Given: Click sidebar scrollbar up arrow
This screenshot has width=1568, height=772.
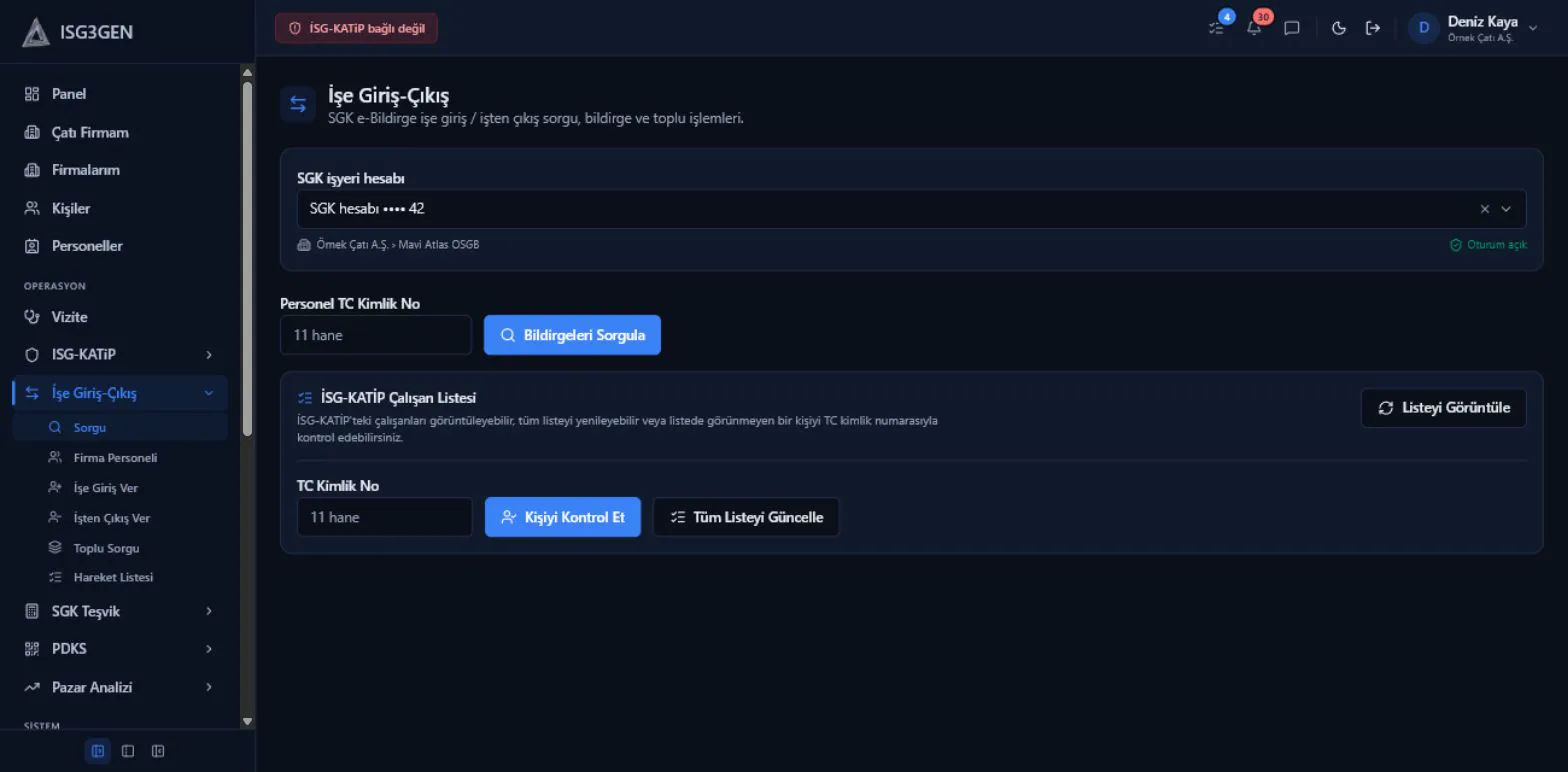Looking at the screenshot, I should 247,72.
